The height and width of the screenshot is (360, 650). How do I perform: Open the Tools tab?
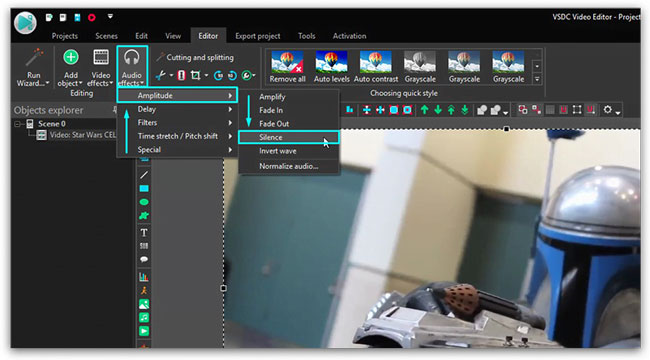tap(307, 36)
